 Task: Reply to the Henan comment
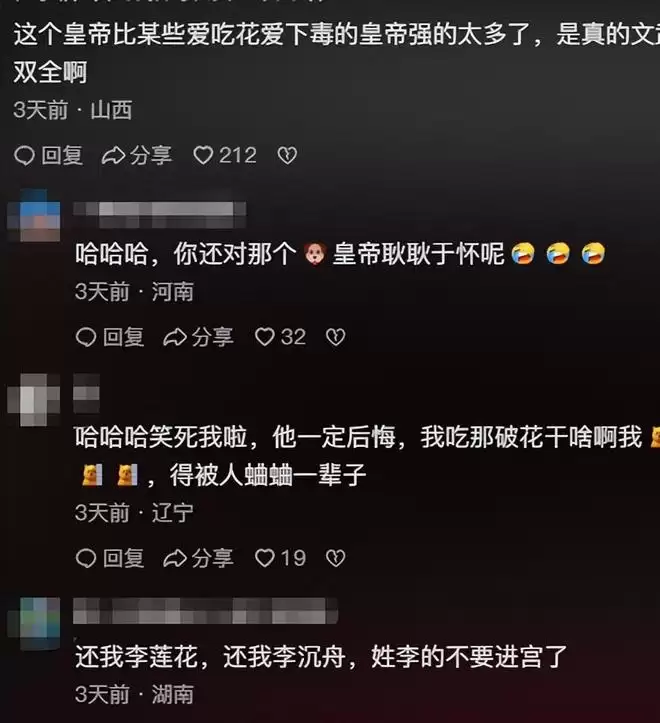coord(110,337)
